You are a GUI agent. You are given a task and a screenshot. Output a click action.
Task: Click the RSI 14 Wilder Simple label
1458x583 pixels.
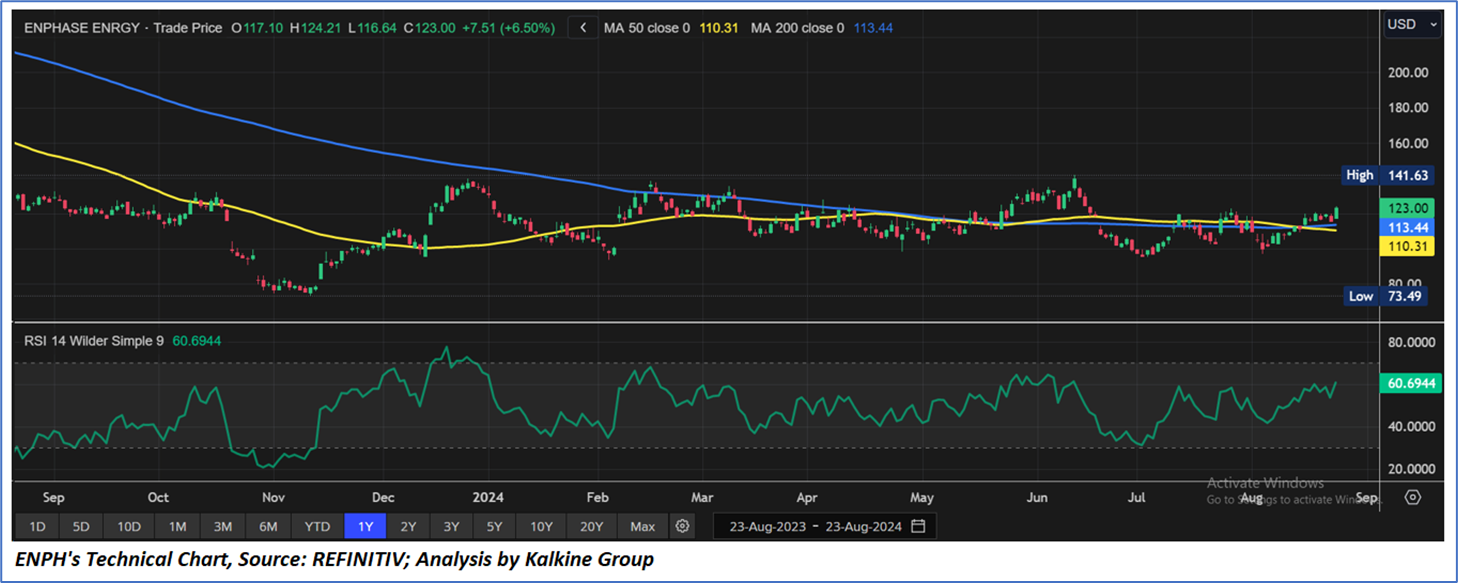point(95,341)
